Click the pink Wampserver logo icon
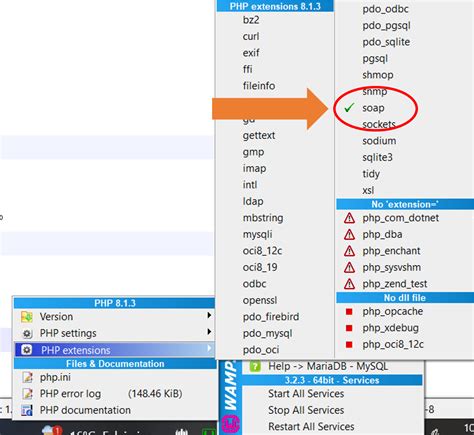 coord(230,424)
